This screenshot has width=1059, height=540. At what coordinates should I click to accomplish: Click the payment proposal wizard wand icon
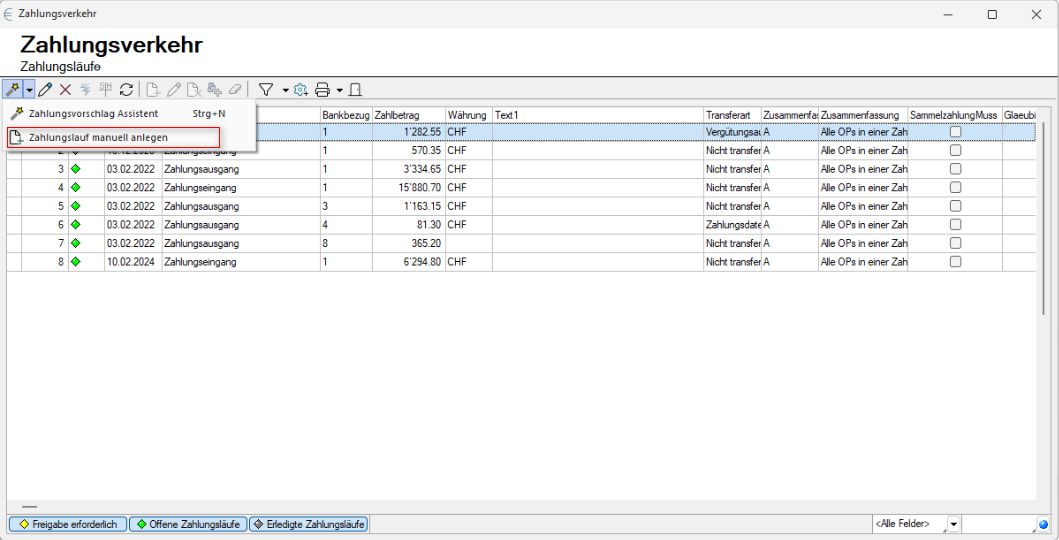[12, 89]
